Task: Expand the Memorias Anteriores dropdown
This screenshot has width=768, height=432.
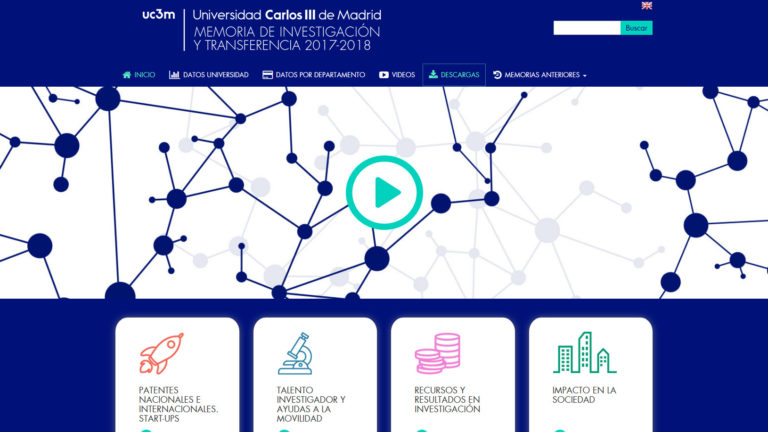Action: [x=540, y=75]
